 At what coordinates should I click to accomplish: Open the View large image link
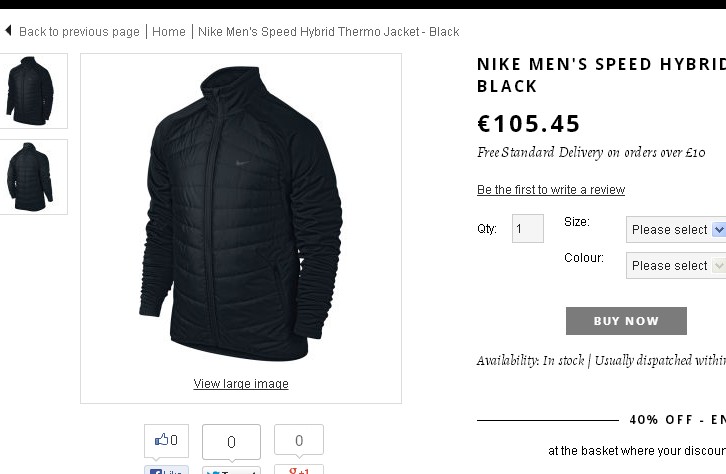tap(241, 384)
